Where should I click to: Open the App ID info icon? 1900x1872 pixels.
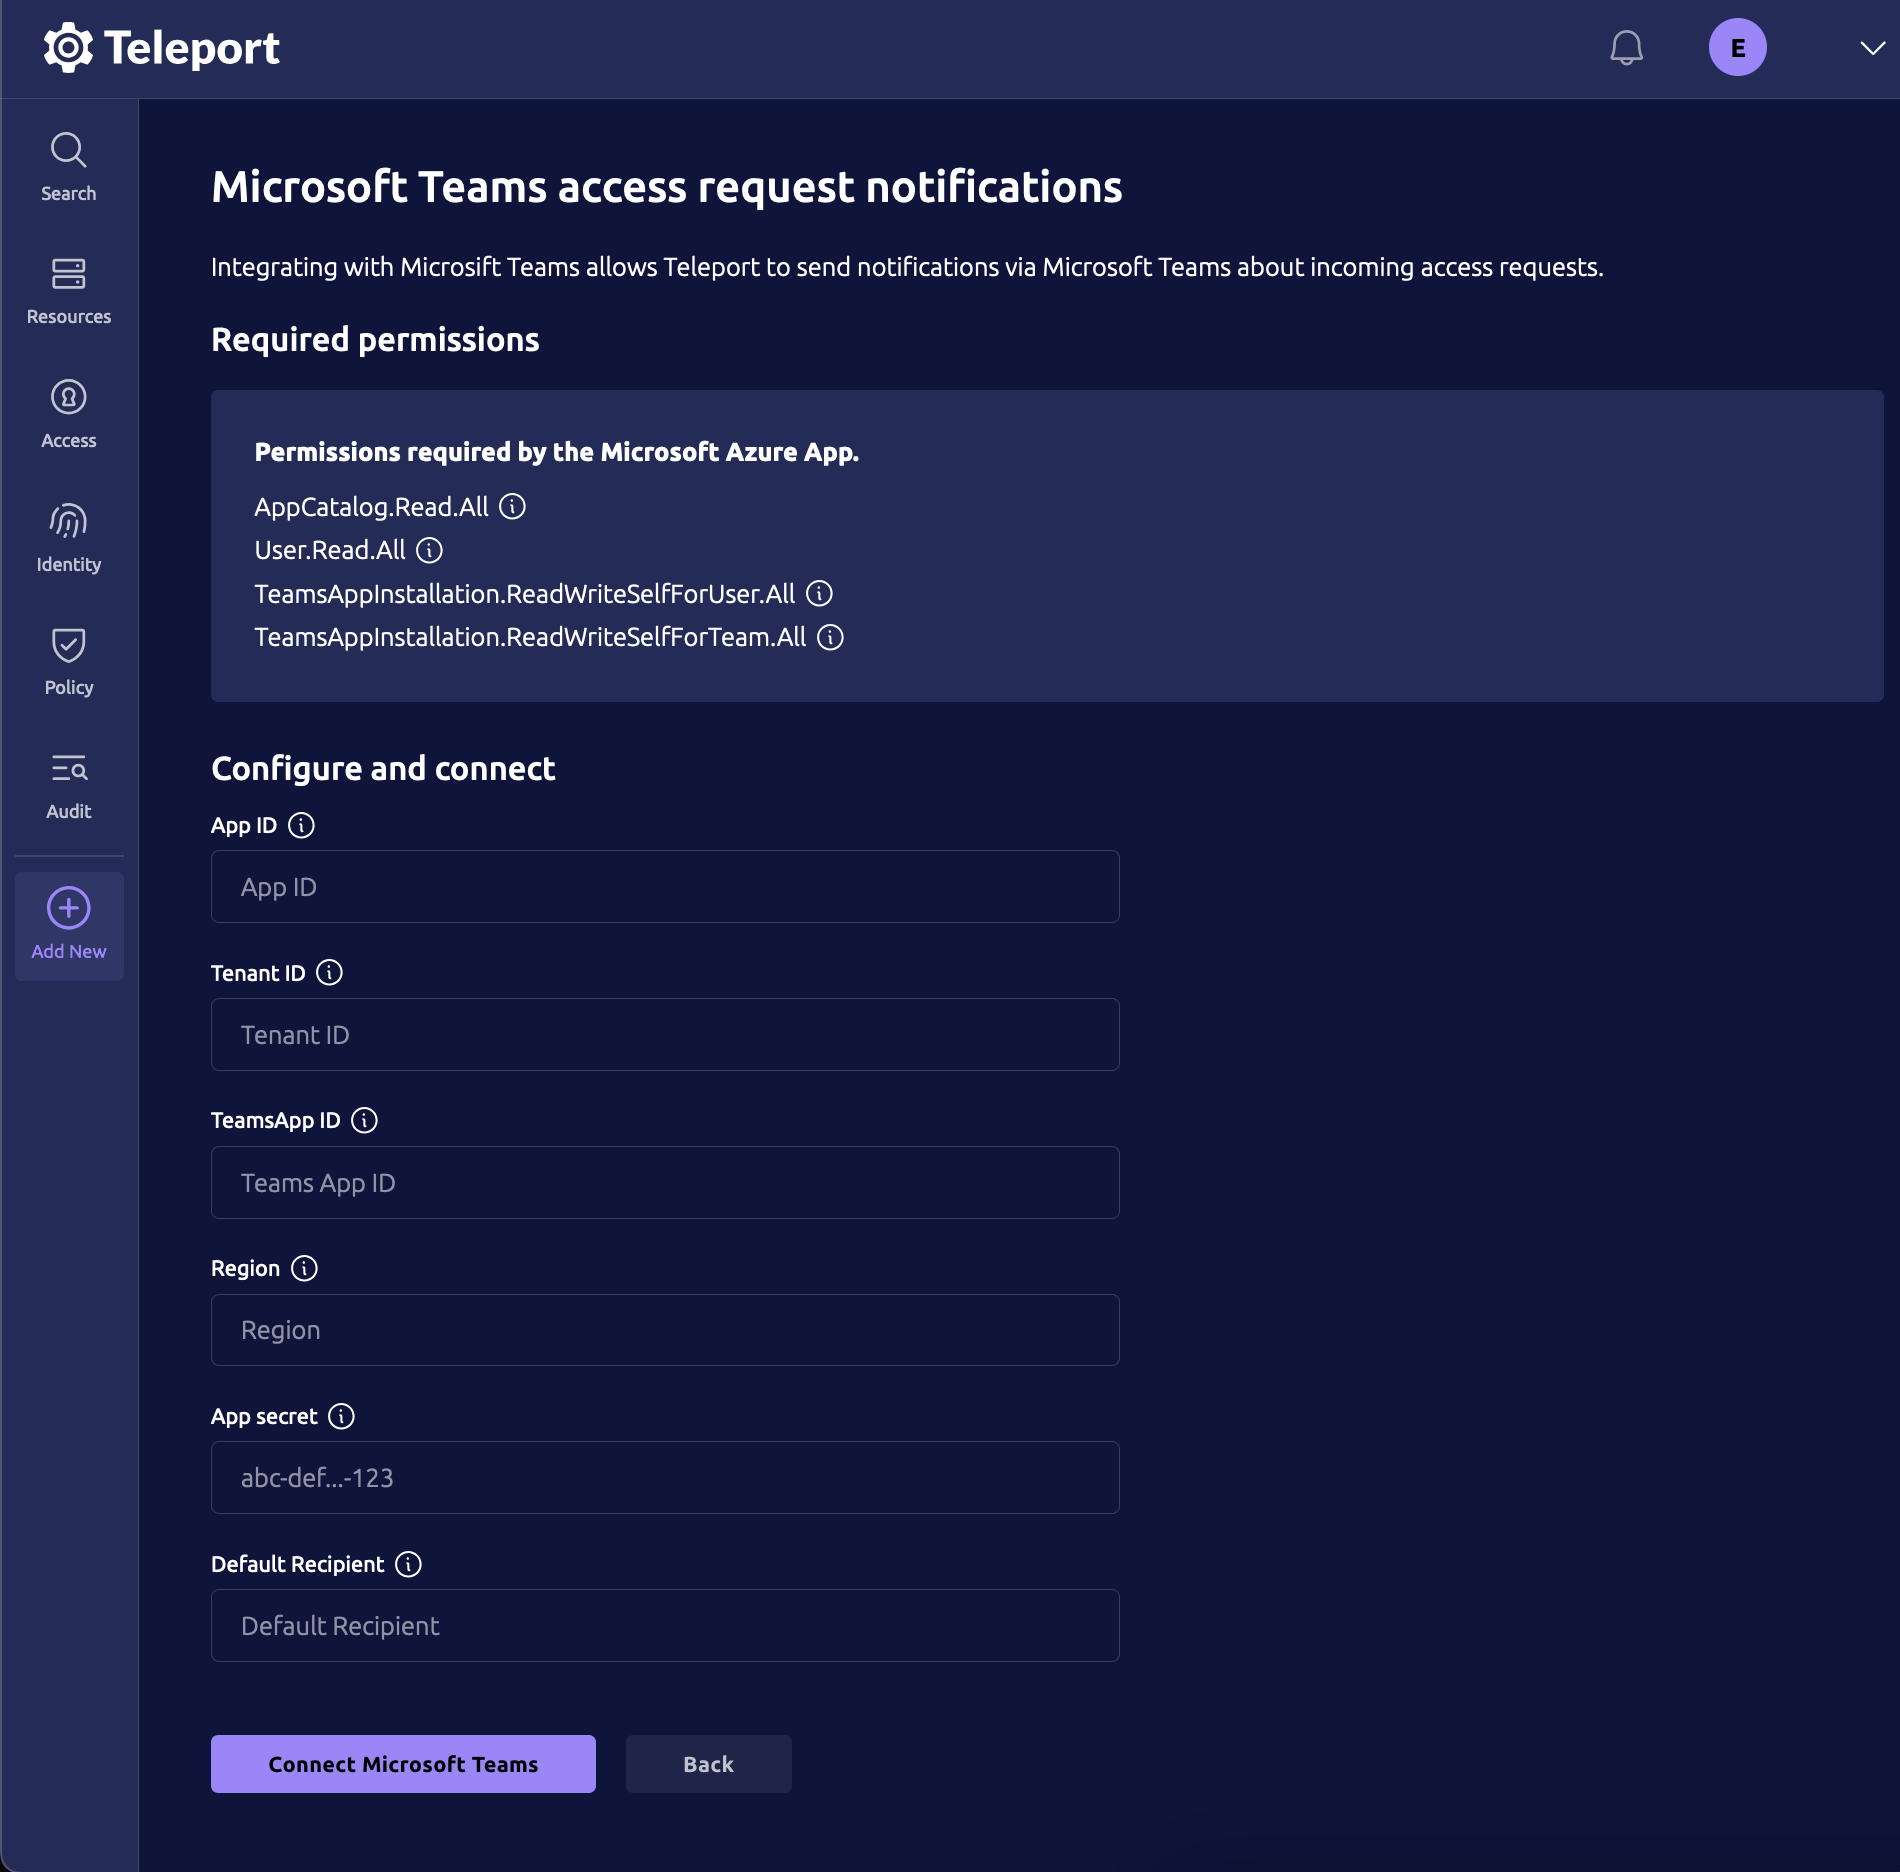coord(303,825)
